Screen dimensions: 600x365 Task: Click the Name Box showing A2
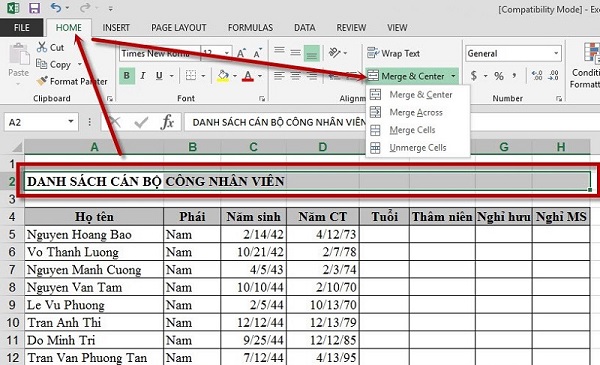coord(41,122)
